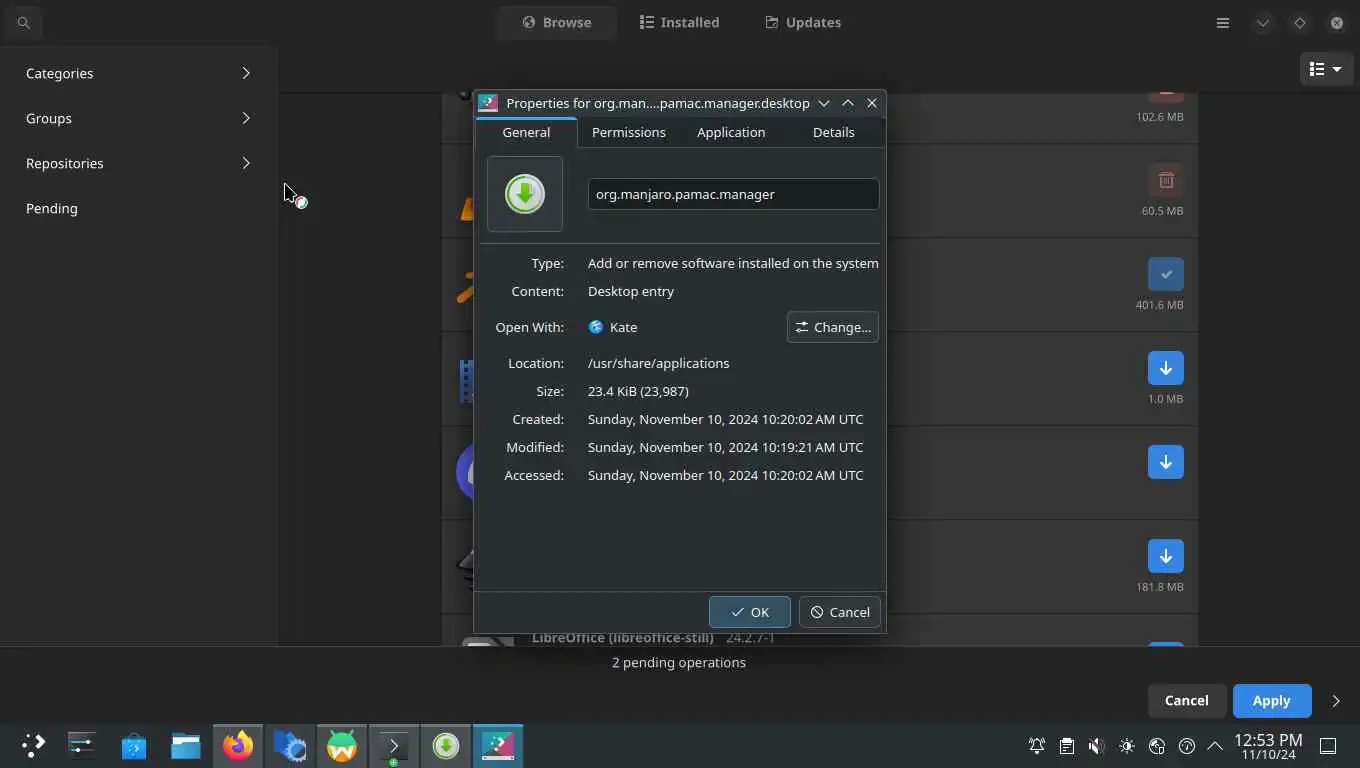Open Pamac hamburger menu
The height and width of the screenshot is (768, 1360).
[1222, 22]
